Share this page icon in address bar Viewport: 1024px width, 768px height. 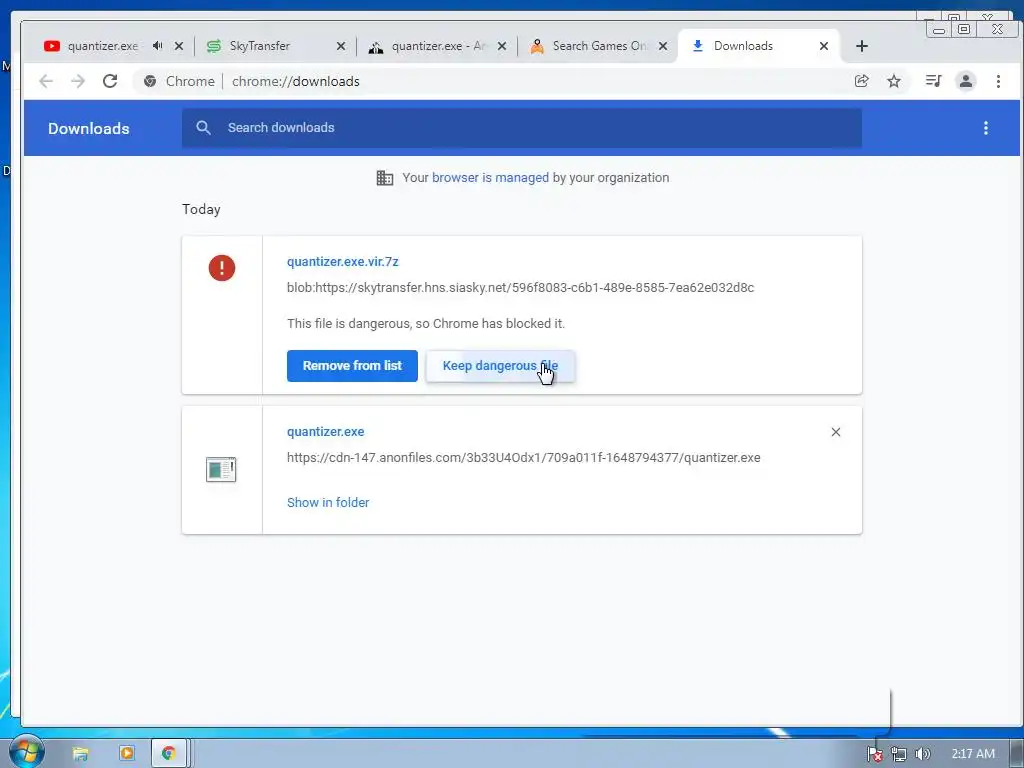pos(861,81)
